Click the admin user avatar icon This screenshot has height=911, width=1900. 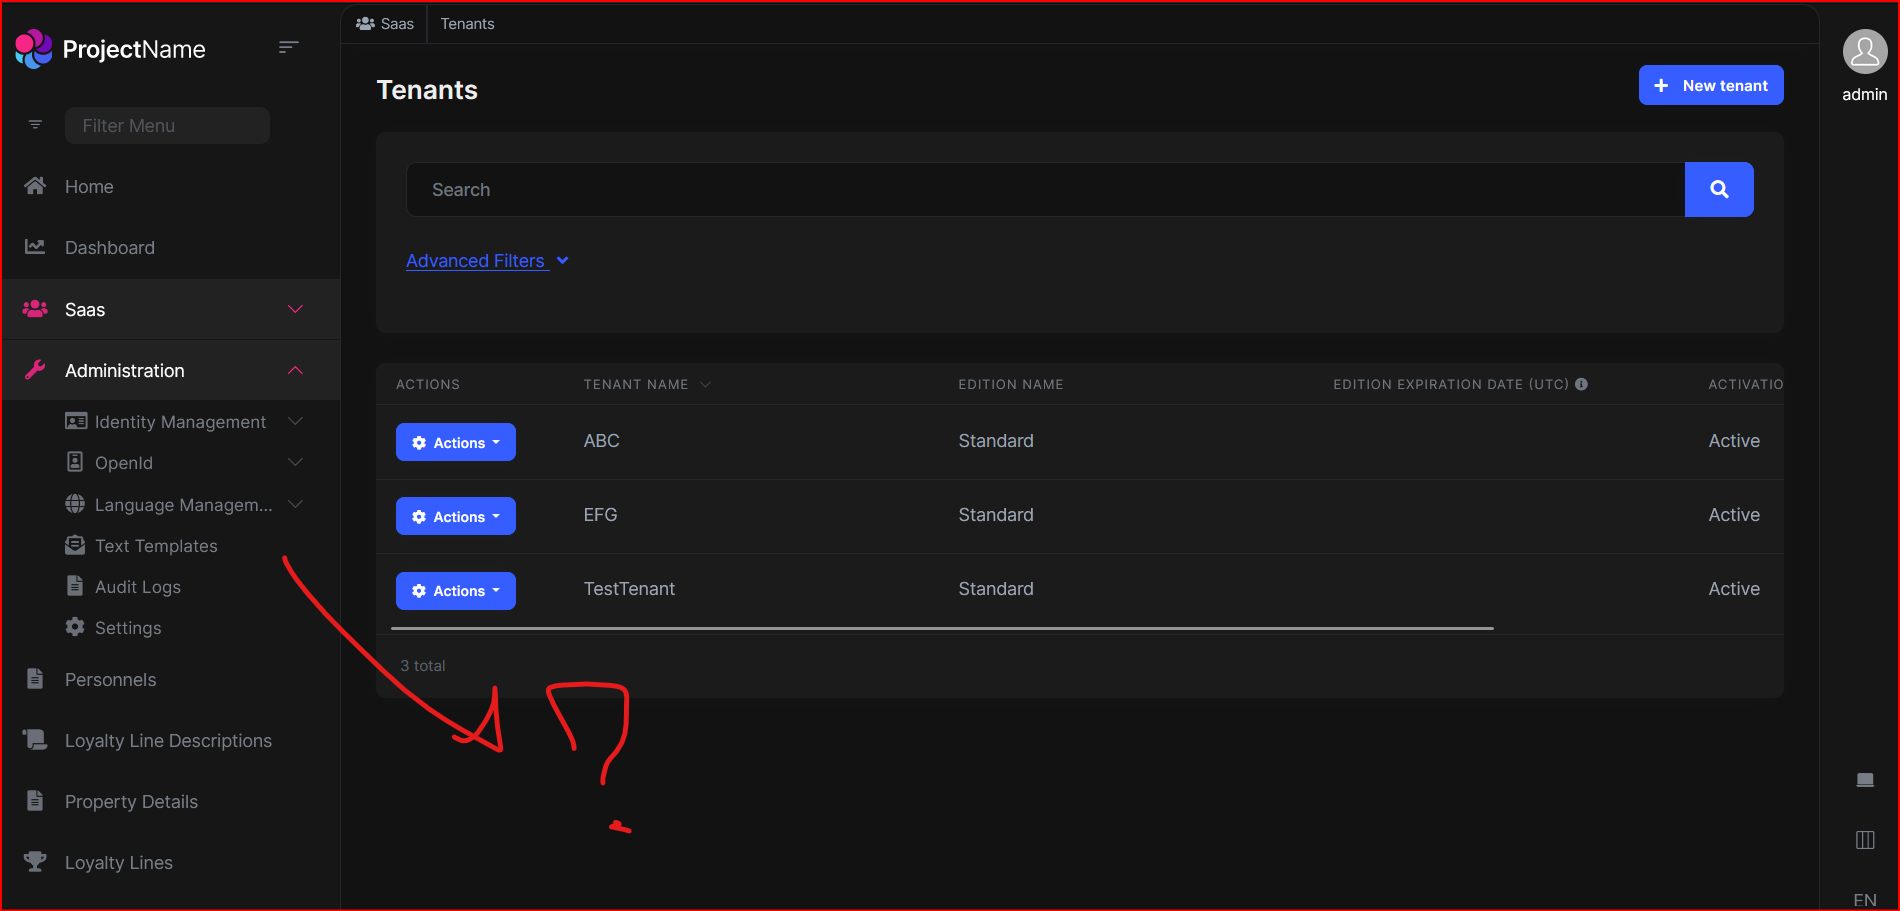(1864, 52)
